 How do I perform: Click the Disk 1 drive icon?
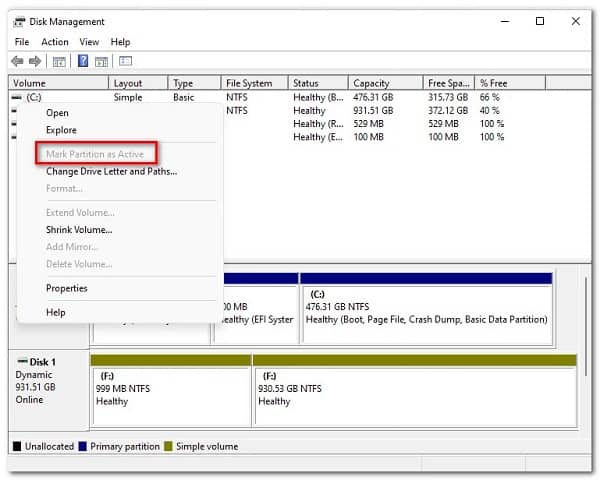point(23,361)
